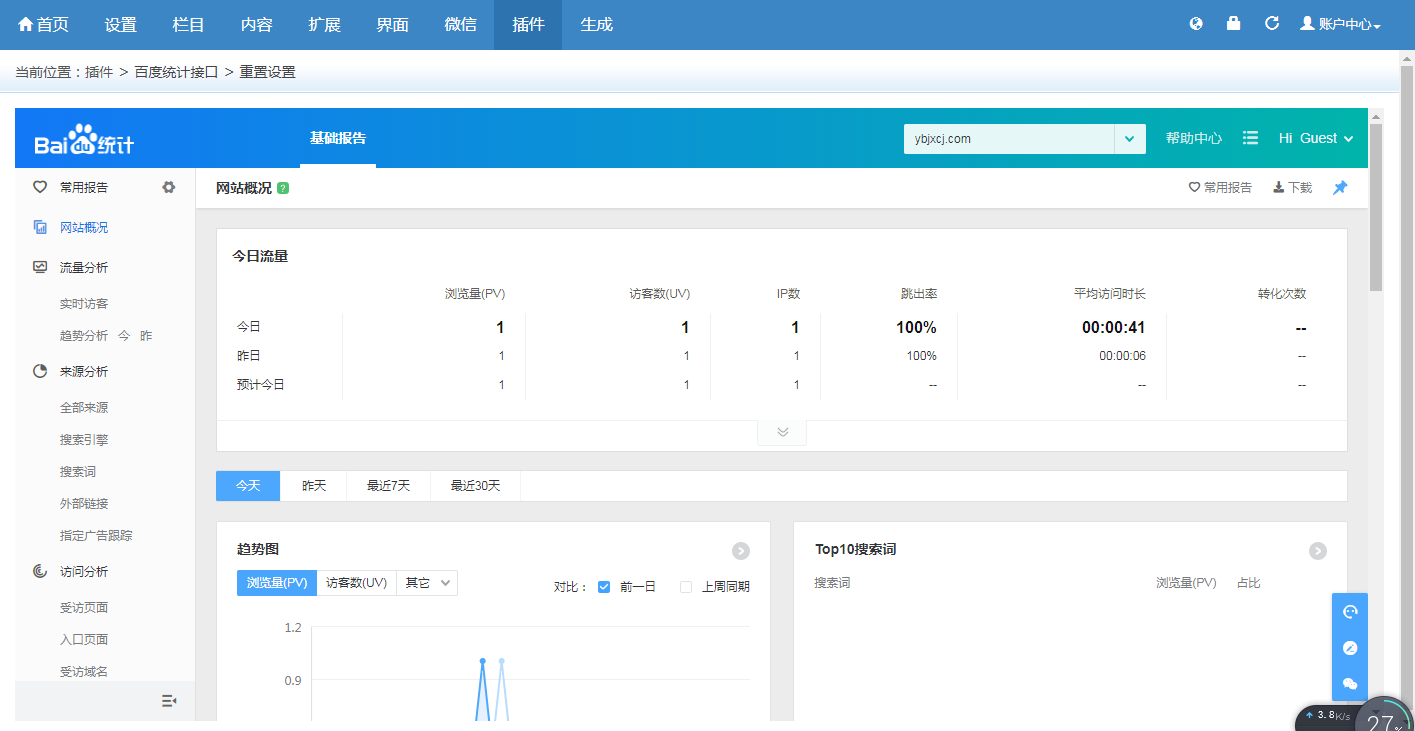Click the list icon left of Hi Guest
Image resolution: width=1415 pixels, height=731 pixels.
coord(1250,138)
